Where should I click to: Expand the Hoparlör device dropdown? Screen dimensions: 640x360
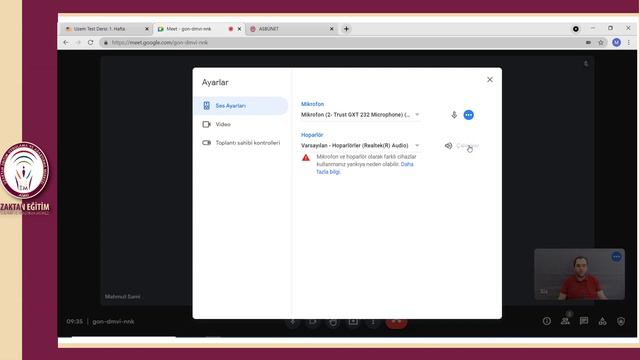pos(360,145)
